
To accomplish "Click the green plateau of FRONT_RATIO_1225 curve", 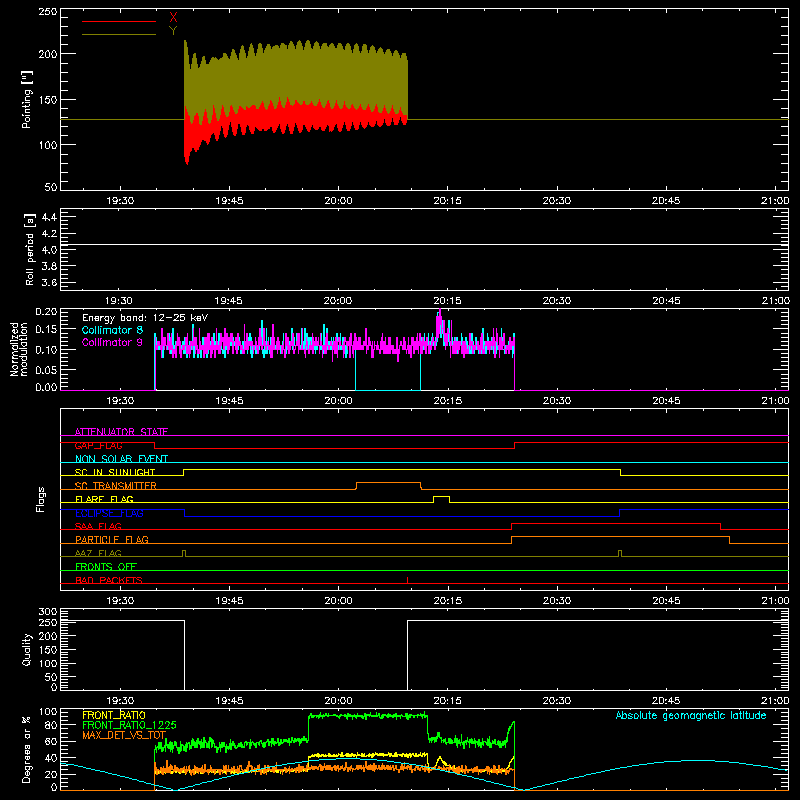I will [x=368, y=716].
